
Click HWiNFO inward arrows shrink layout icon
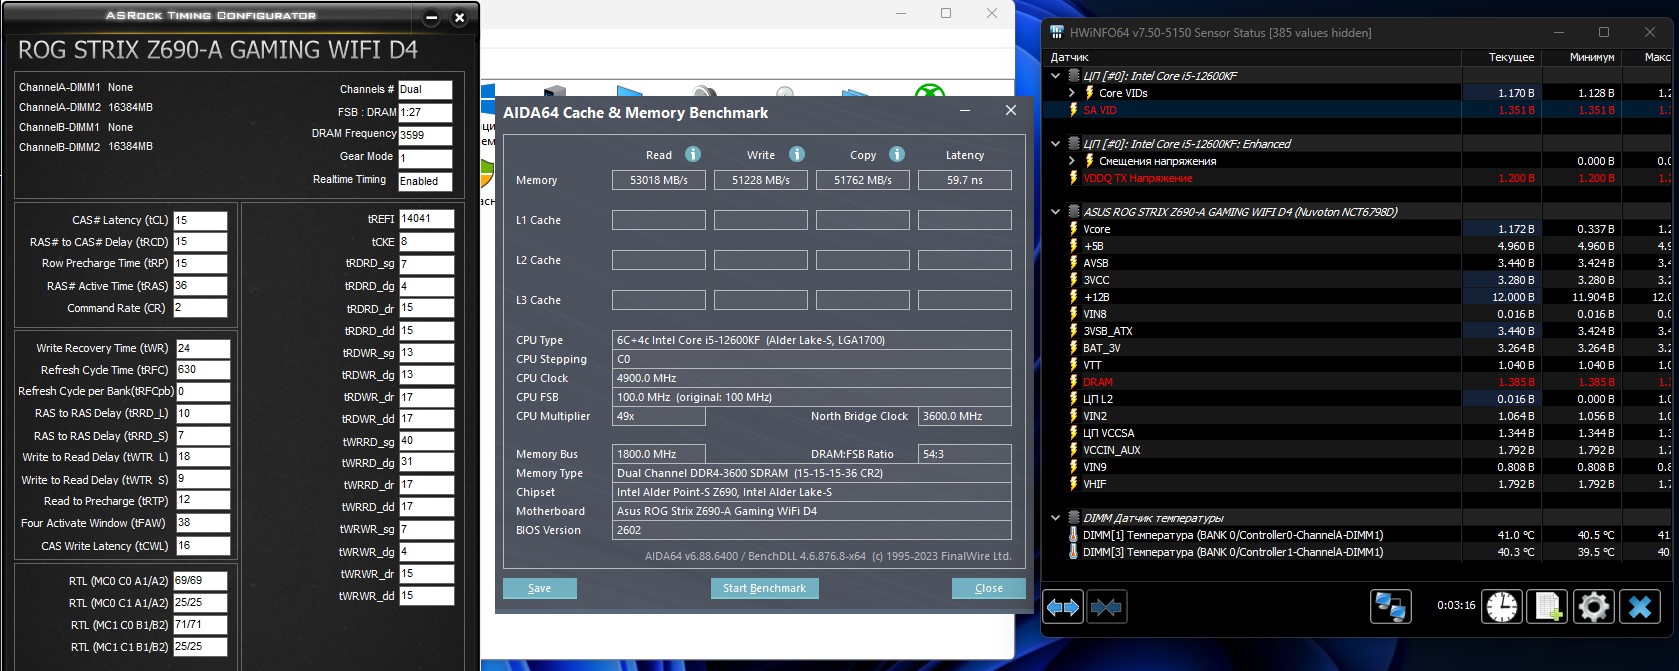coord(1106,606)
